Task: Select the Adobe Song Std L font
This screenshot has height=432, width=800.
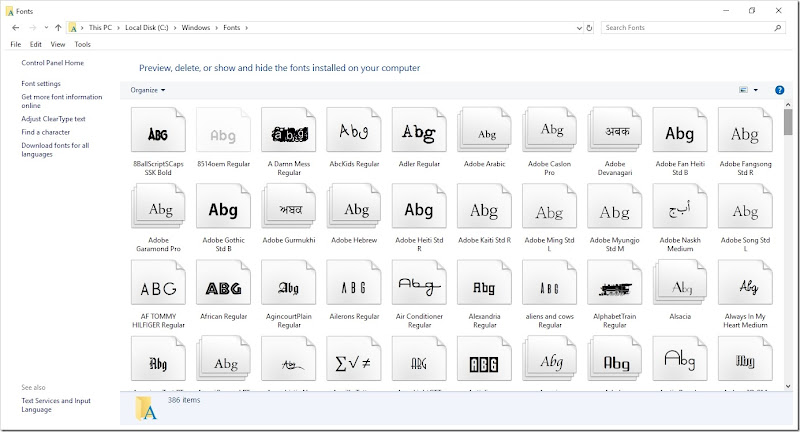Action: tap(745, 206)
